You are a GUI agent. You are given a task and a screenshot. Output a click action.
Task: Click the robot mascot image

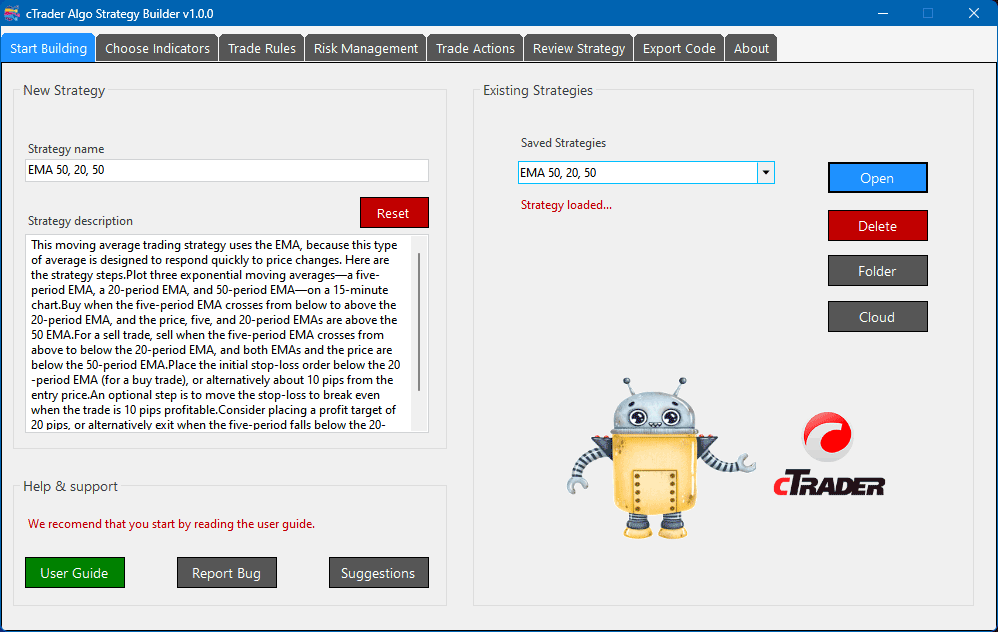[x=660, y=458]
